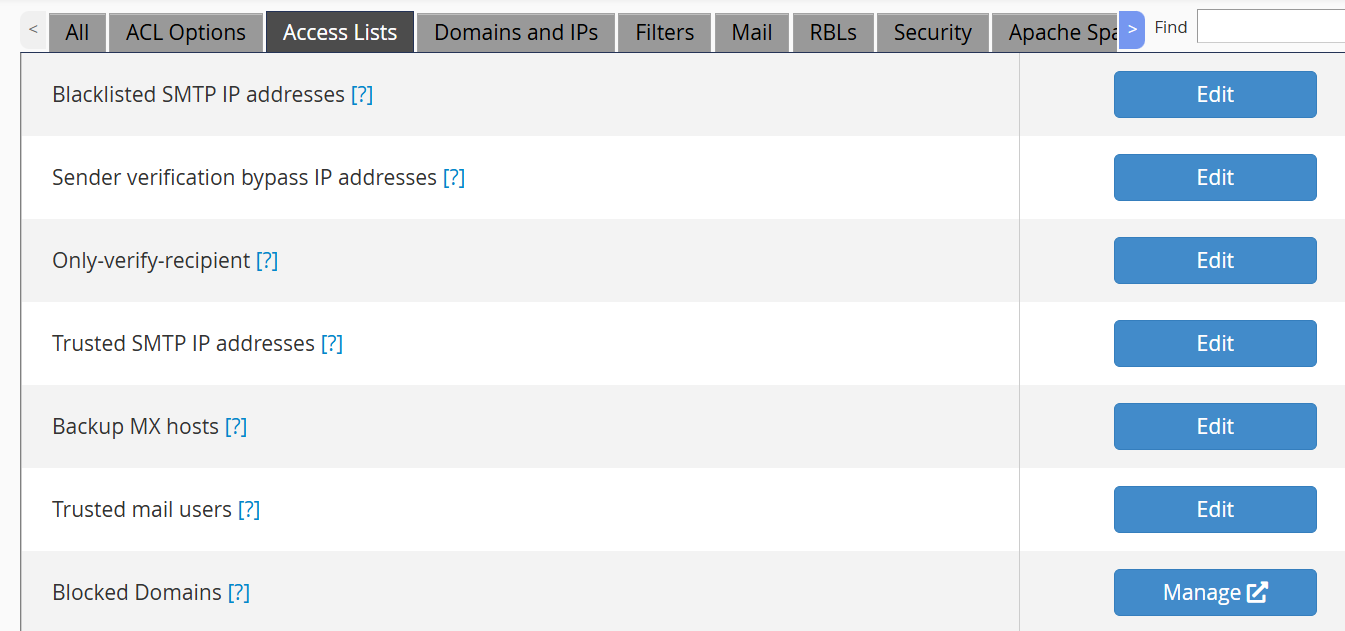1345x631 pixels.
Task: Open help for Trusted SMTP IP addresses
Action: (x=332, y=343)
